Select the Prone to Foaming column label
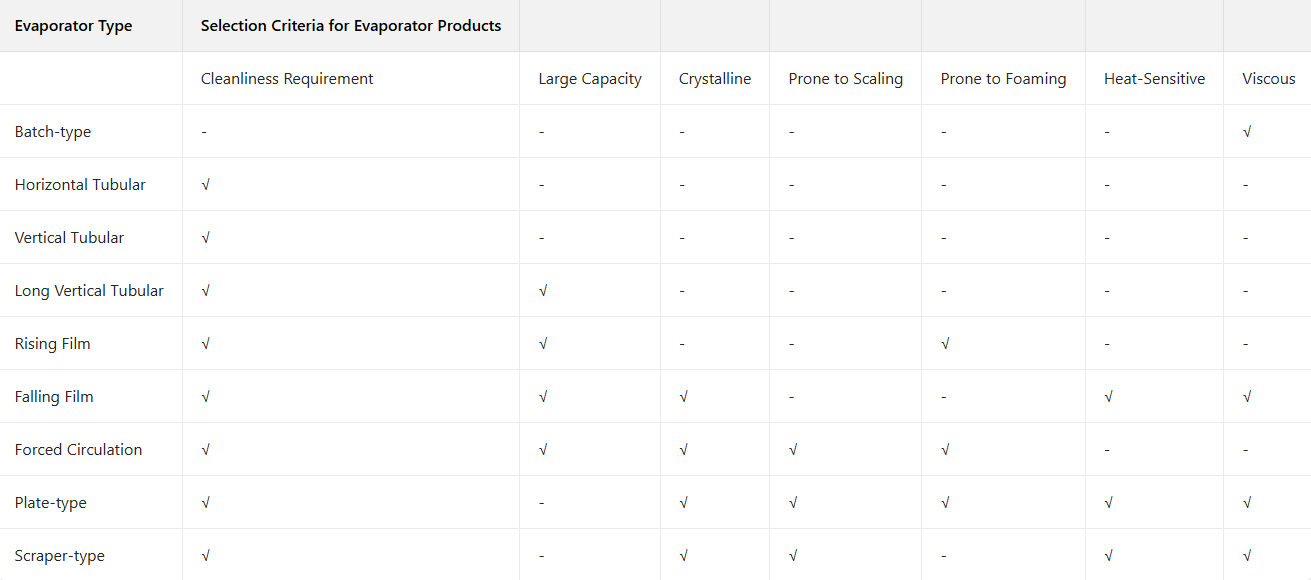 click(x=1003, y=79)
